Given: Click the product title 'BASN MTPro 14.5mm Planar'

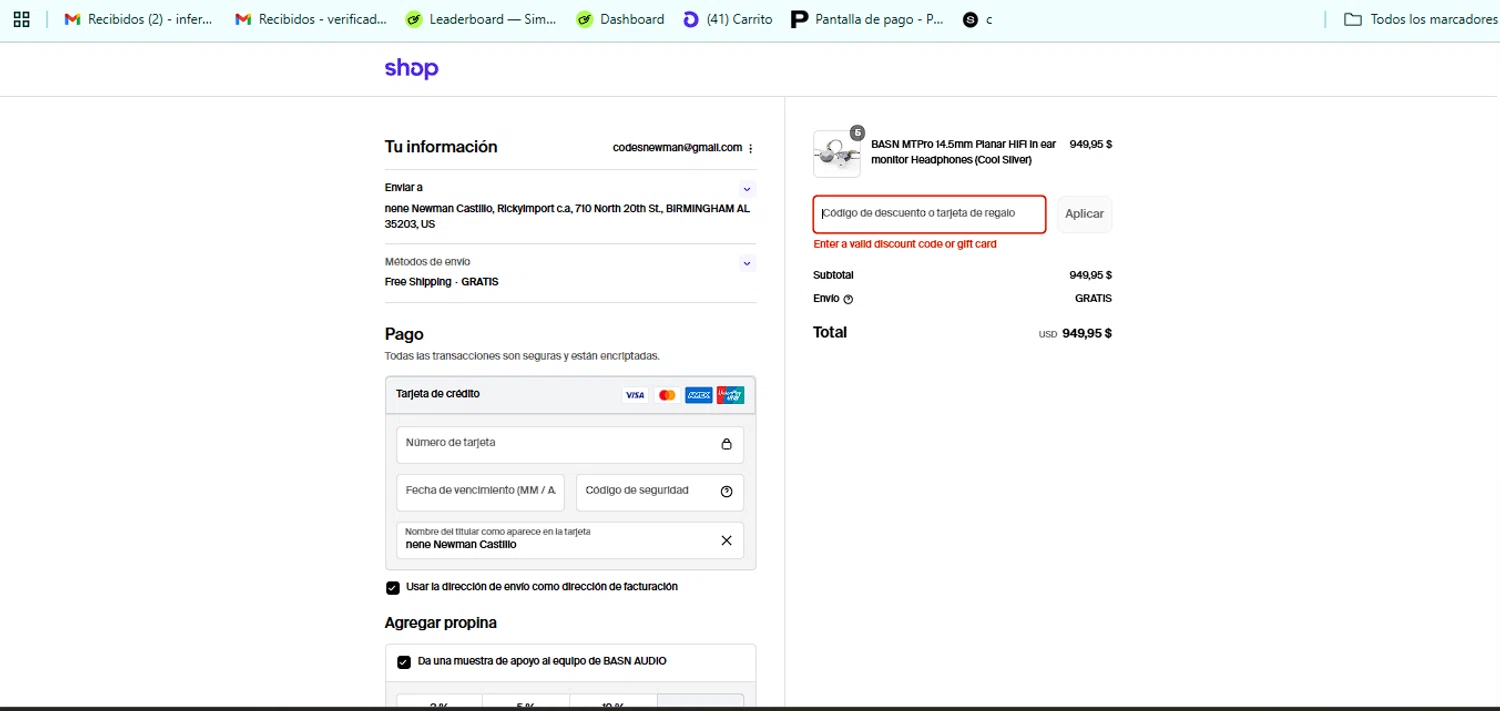Looking at the screenshot, I should point(963,152).
